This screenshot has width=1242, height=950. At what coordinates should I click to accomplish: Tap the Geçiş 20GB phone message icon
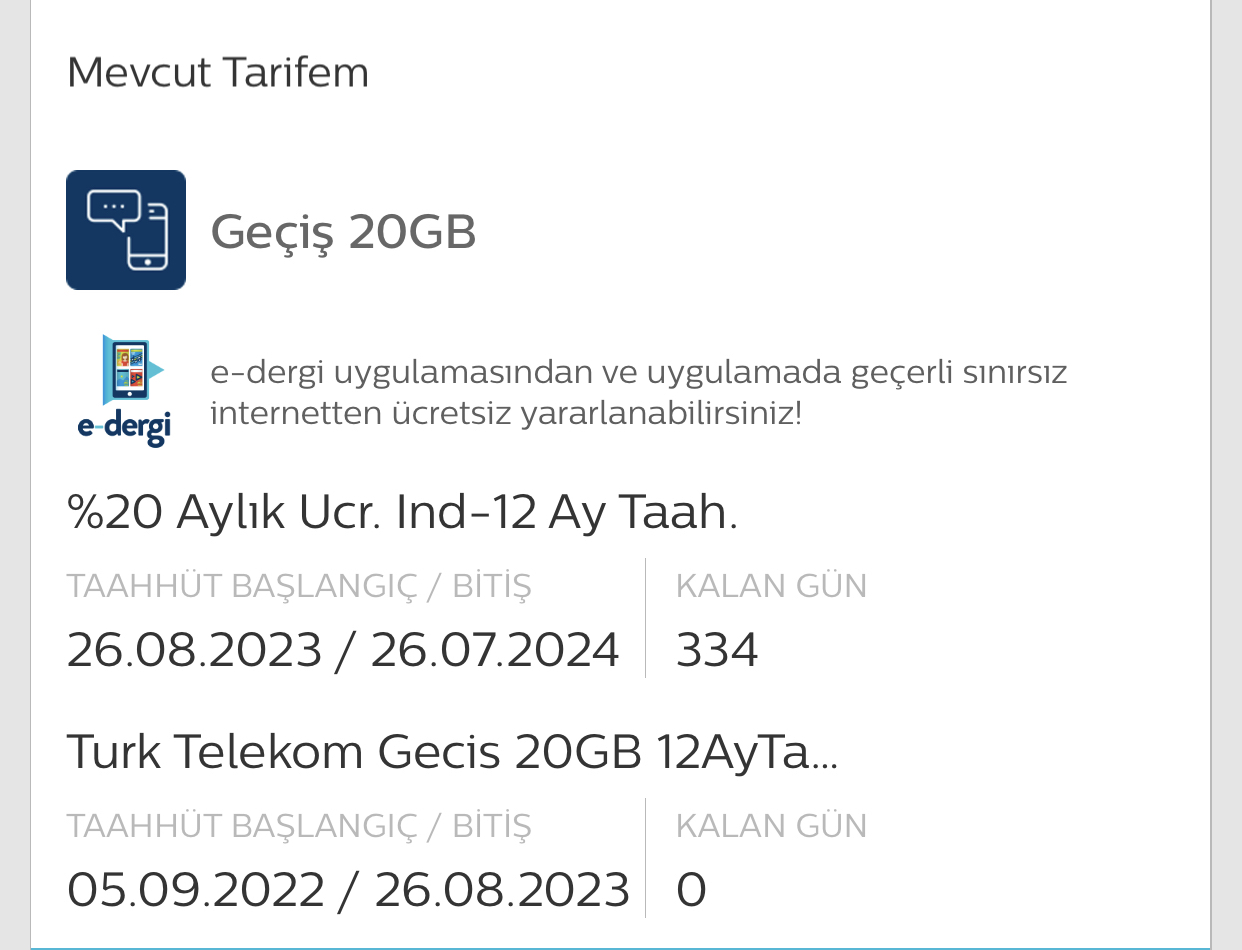[126, 230]
